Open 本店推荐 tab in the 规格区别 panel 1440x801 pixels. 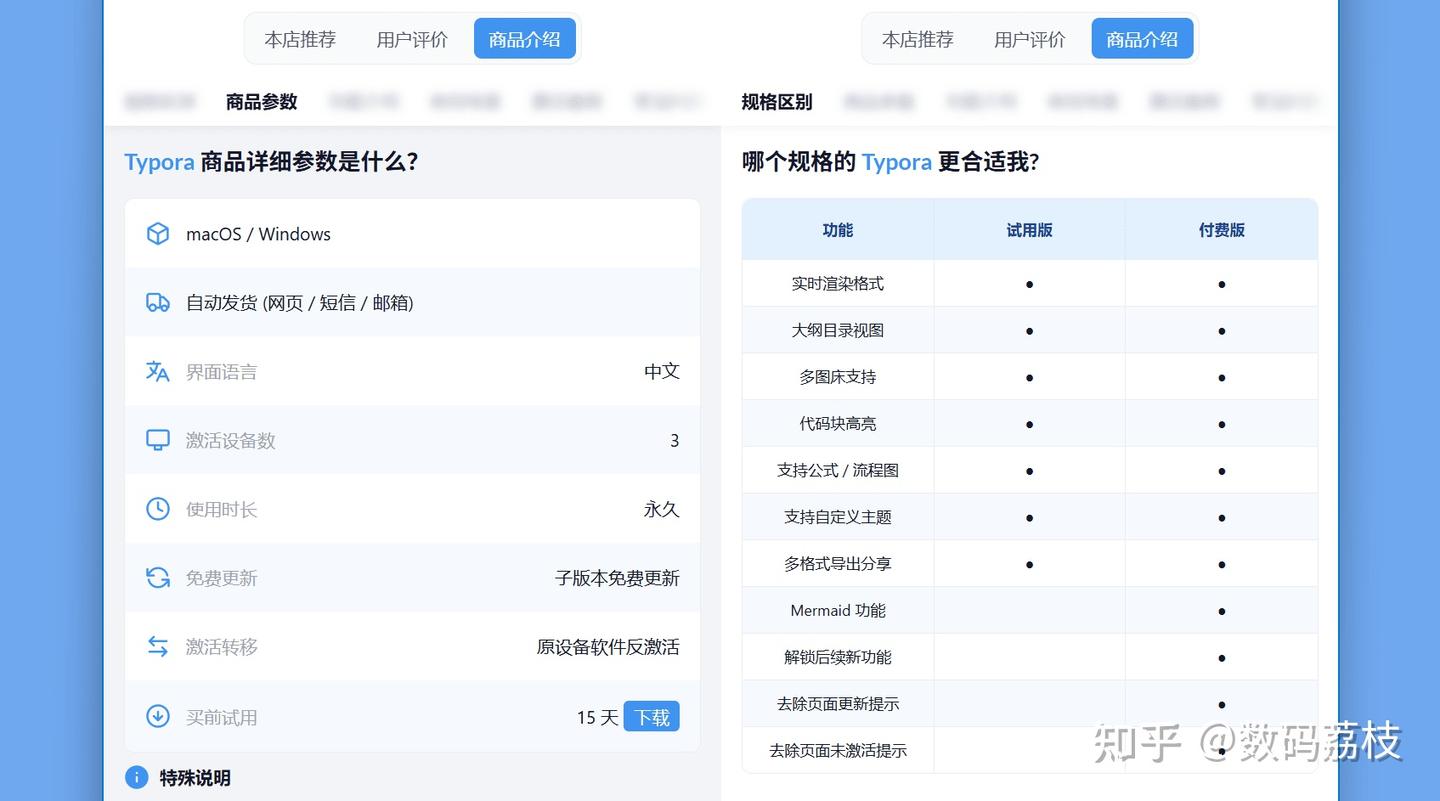(x=918, y=40)
